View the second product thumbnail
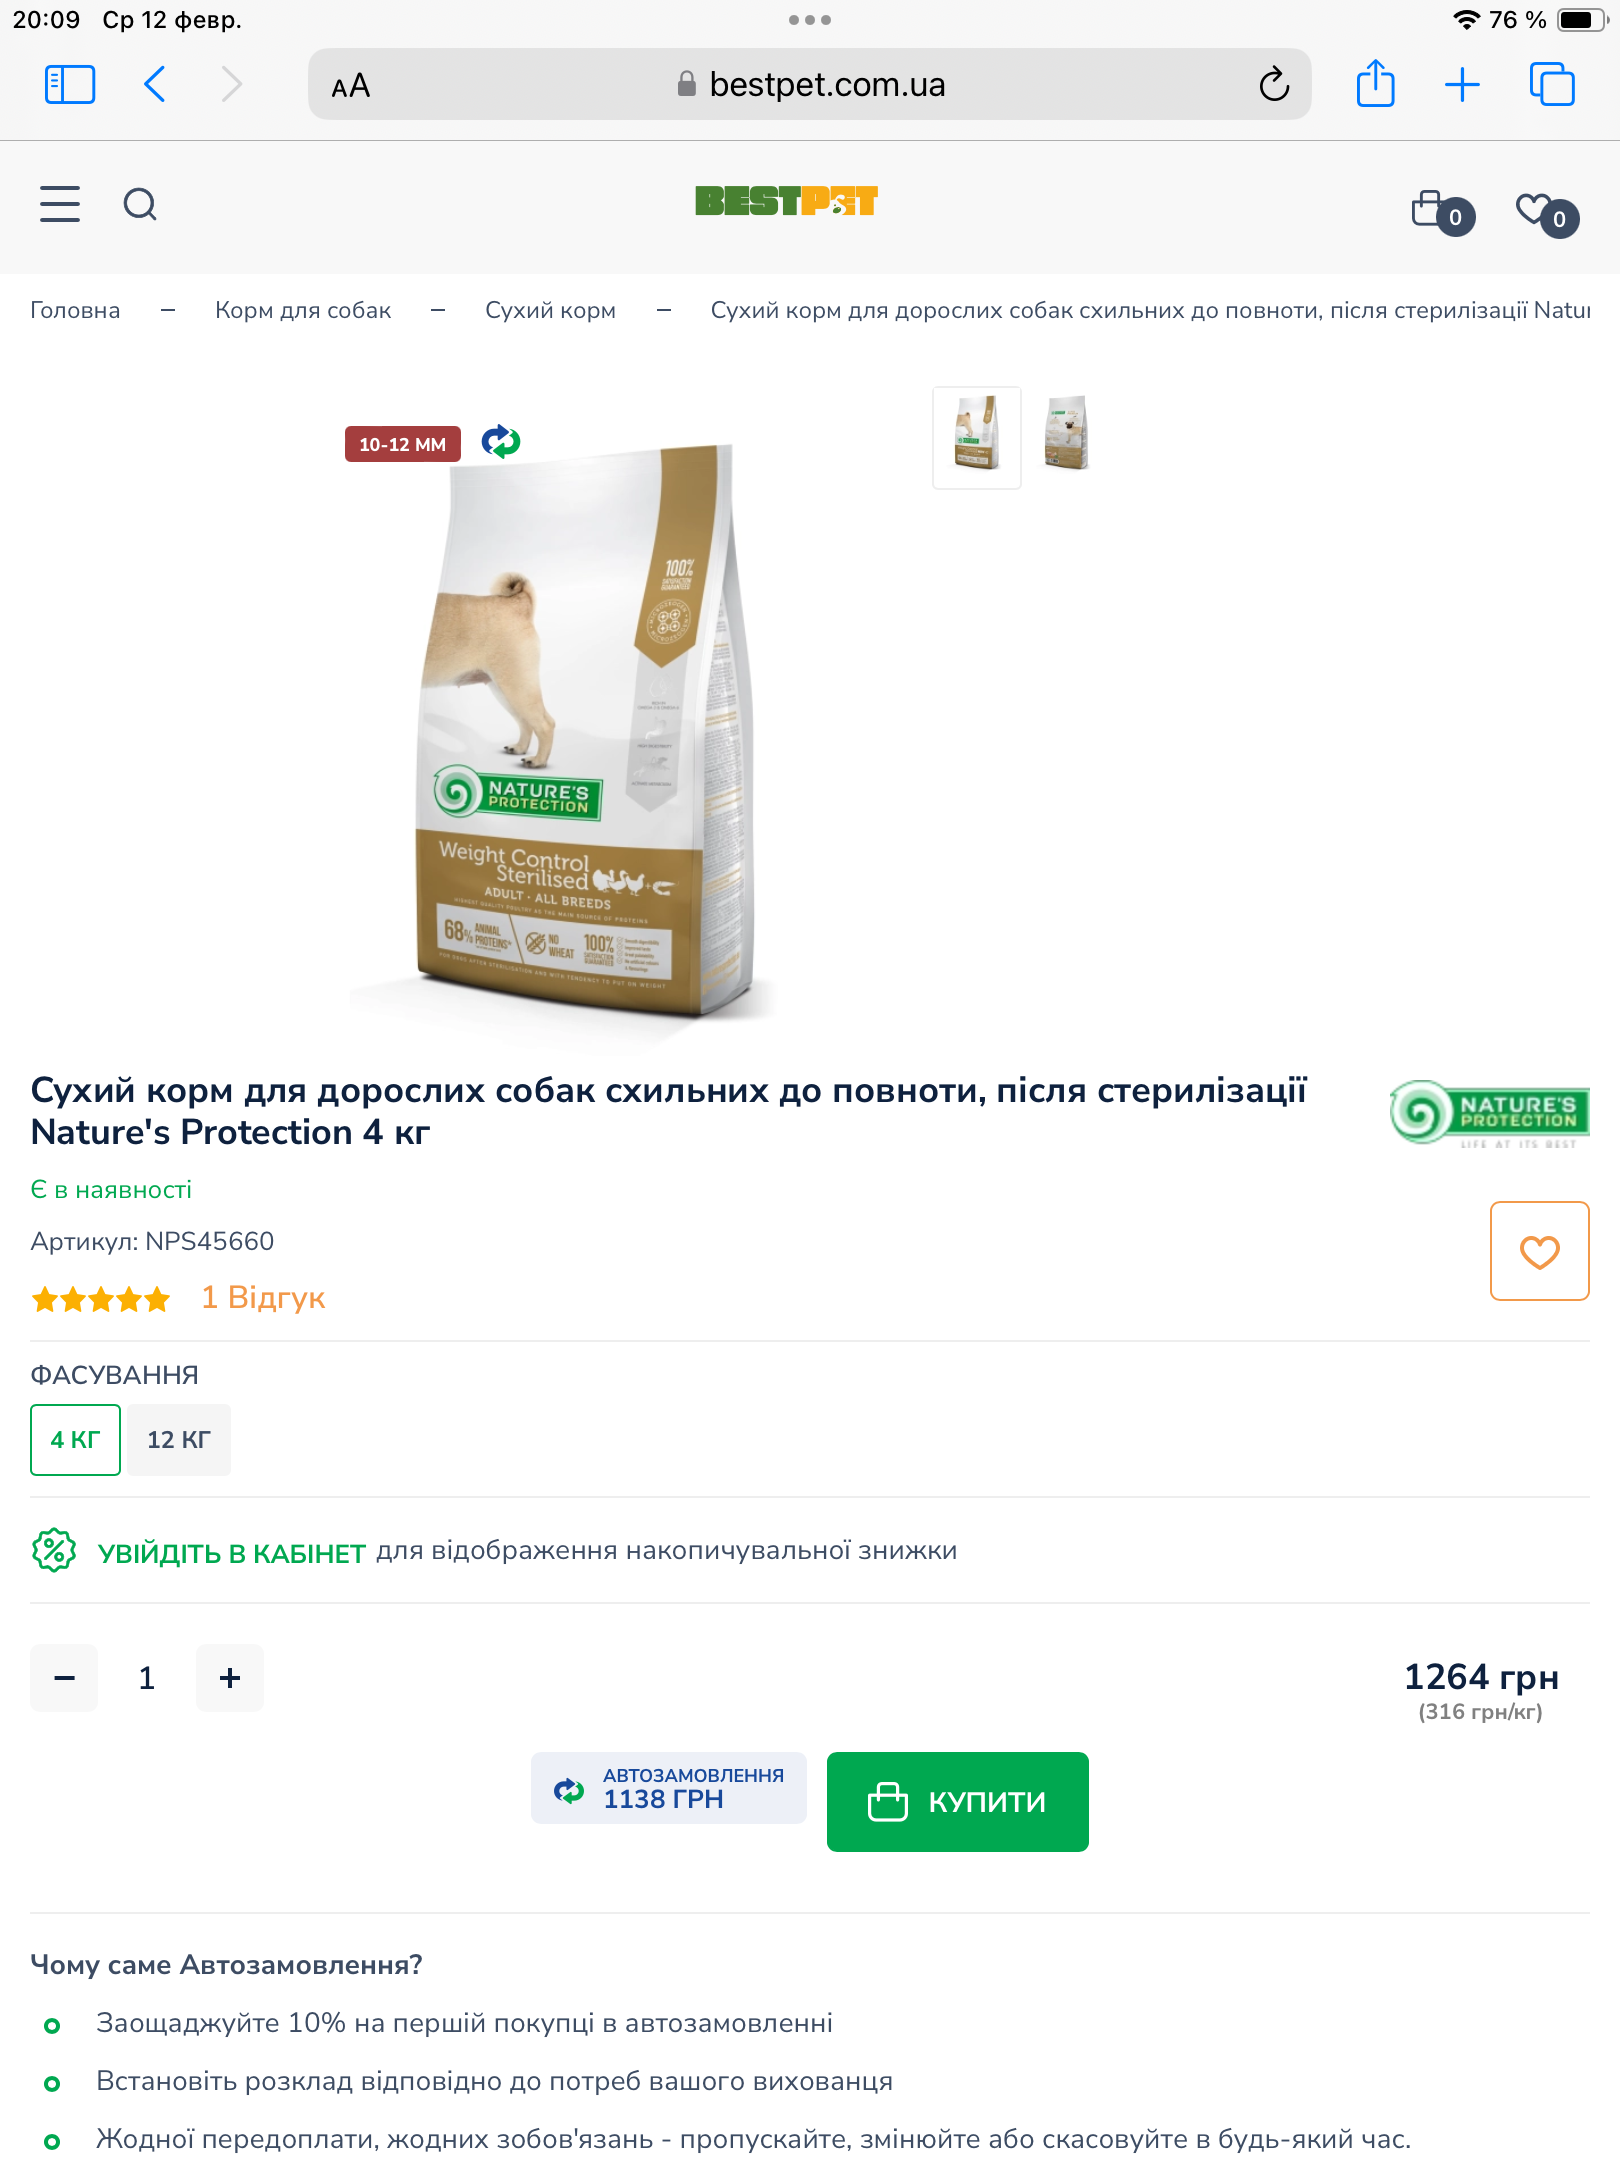The height and width of the screenshot is (2160, 1620). pyautogui.click(x=1066, y=436)
